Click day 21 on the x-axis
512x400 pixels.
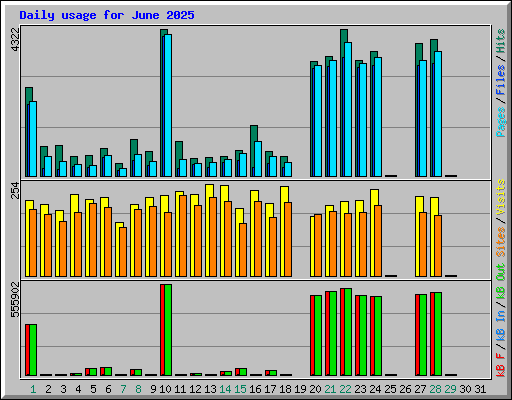[330, 389]
